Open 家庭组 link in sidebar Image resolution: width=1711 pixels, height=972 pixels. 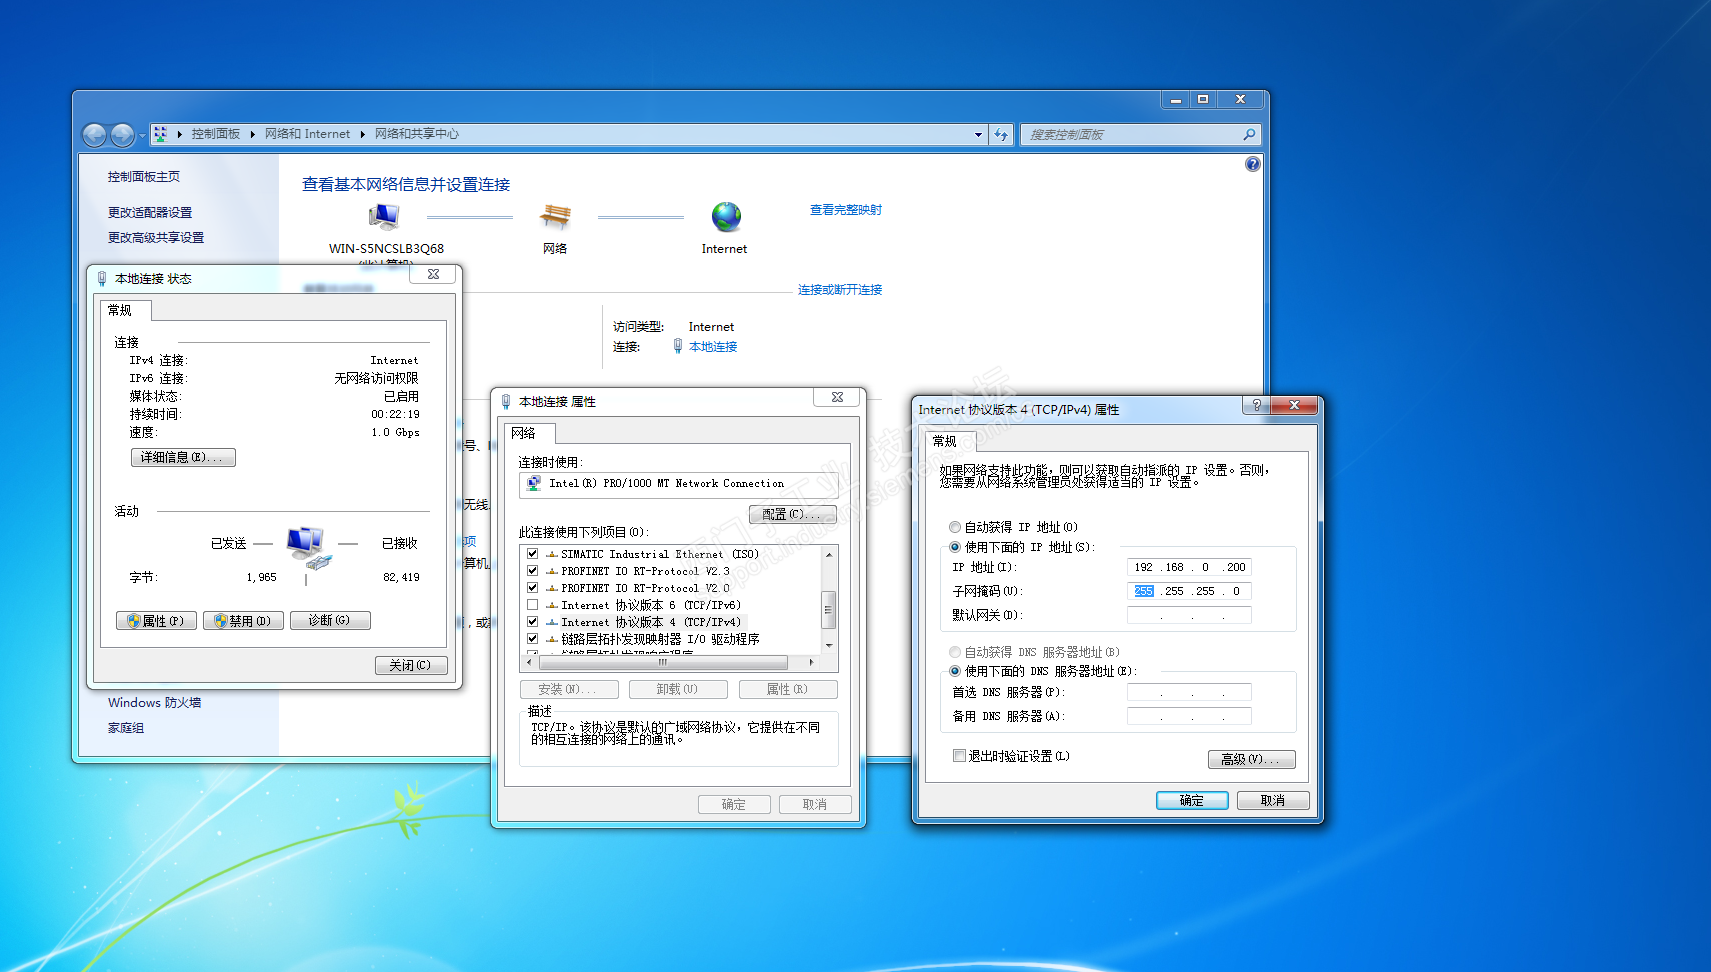126,728
